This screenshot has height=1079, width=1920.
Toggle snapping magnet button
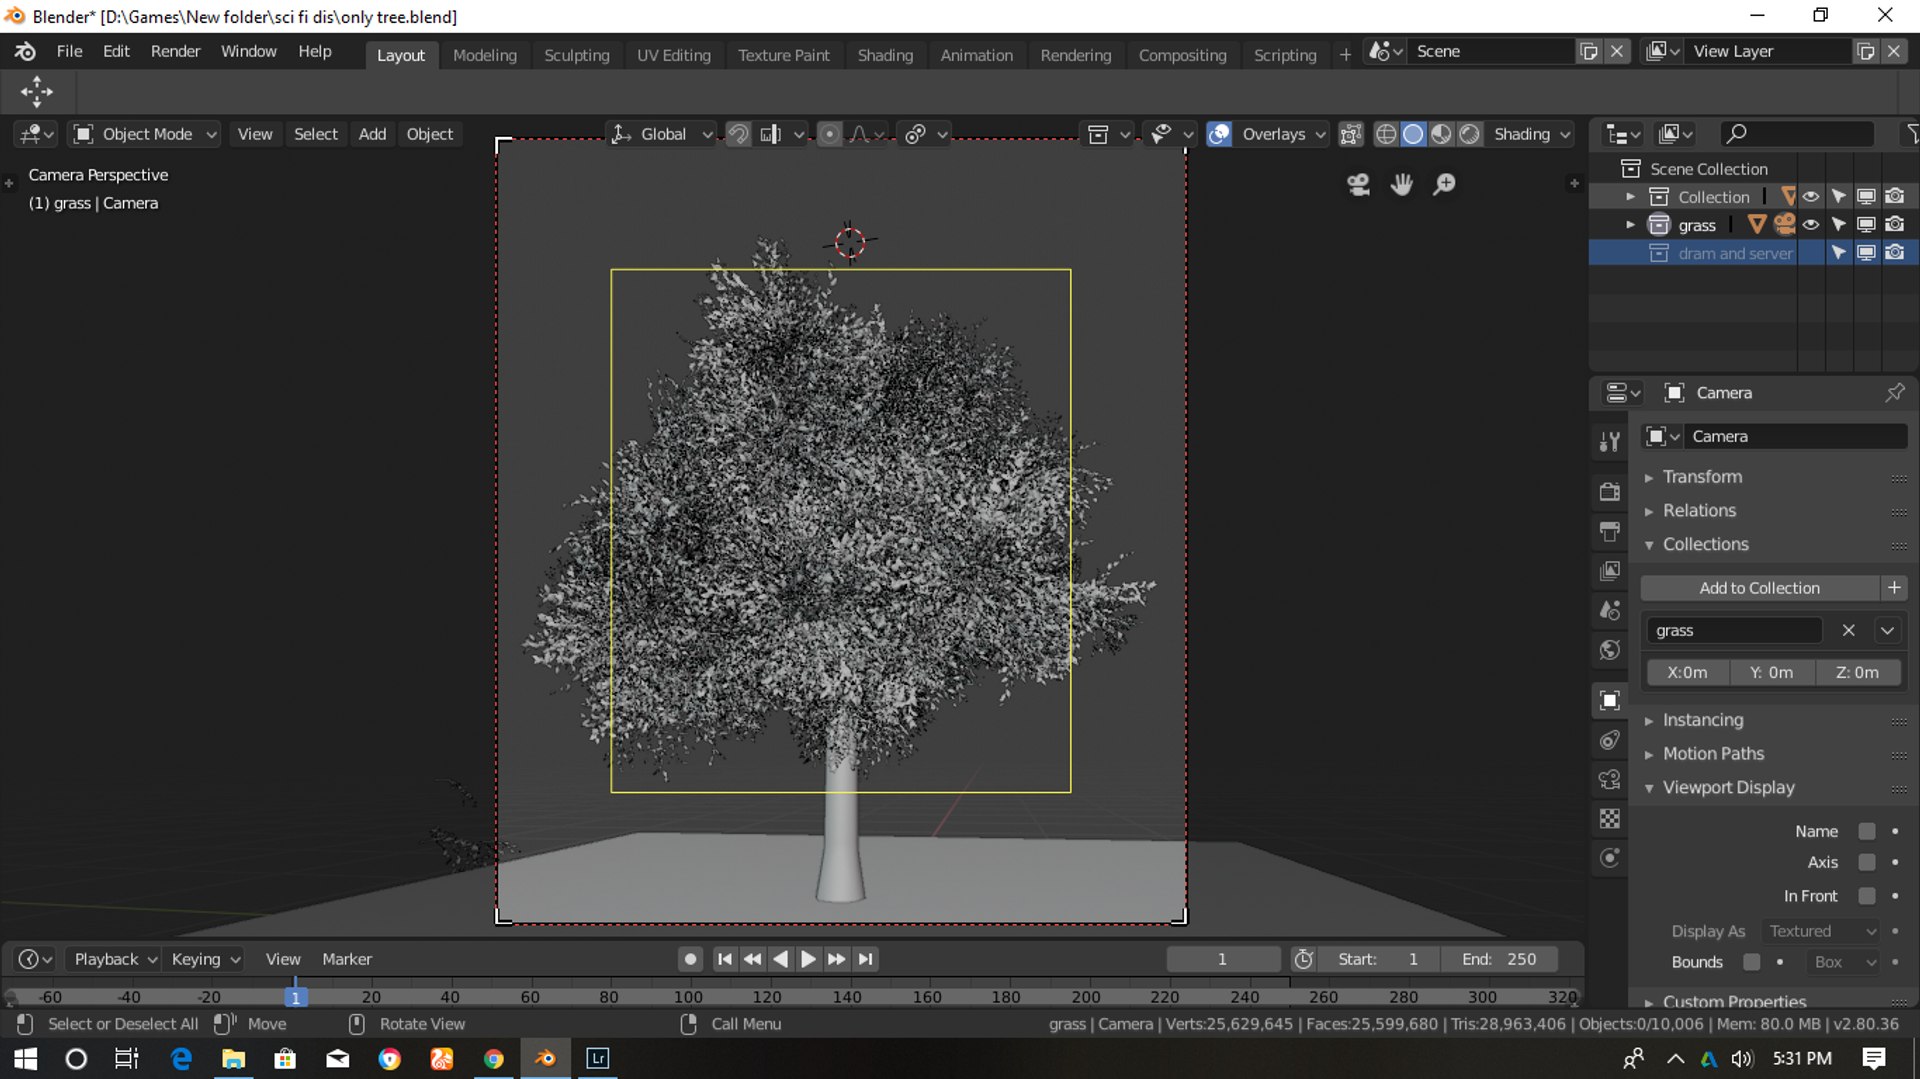tap(738, 134)
